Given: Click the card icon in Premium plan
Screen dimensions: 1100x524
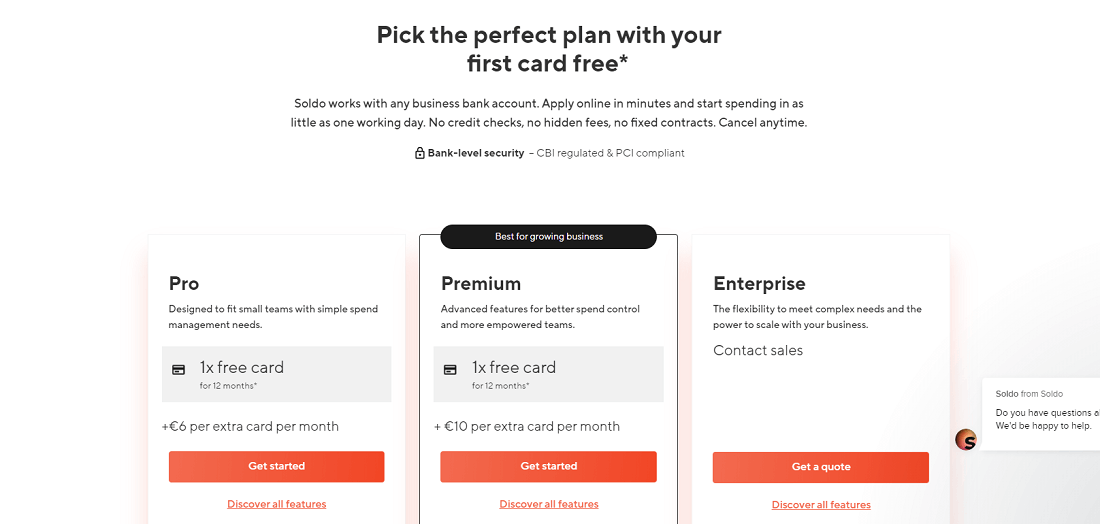Looking at the screenshot, I should [x=450, y=370].
